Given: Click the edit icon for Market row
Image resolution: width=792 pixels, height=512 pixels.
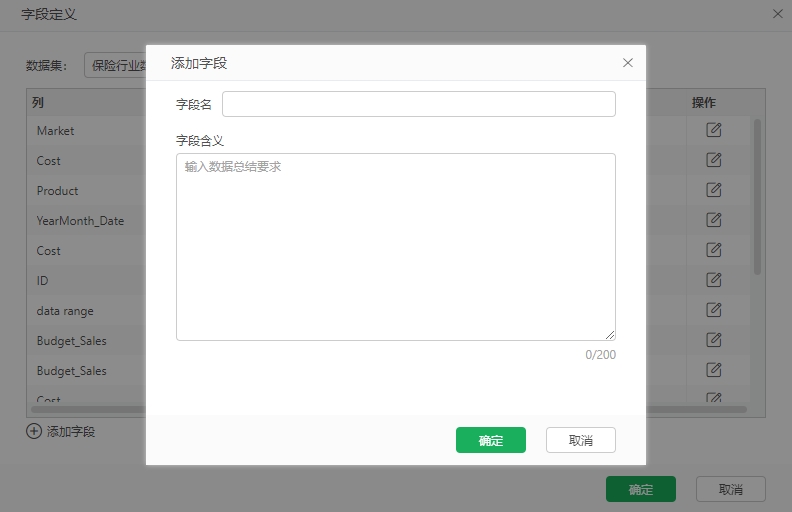Looking at the screenshot, I should coord(713,130).
